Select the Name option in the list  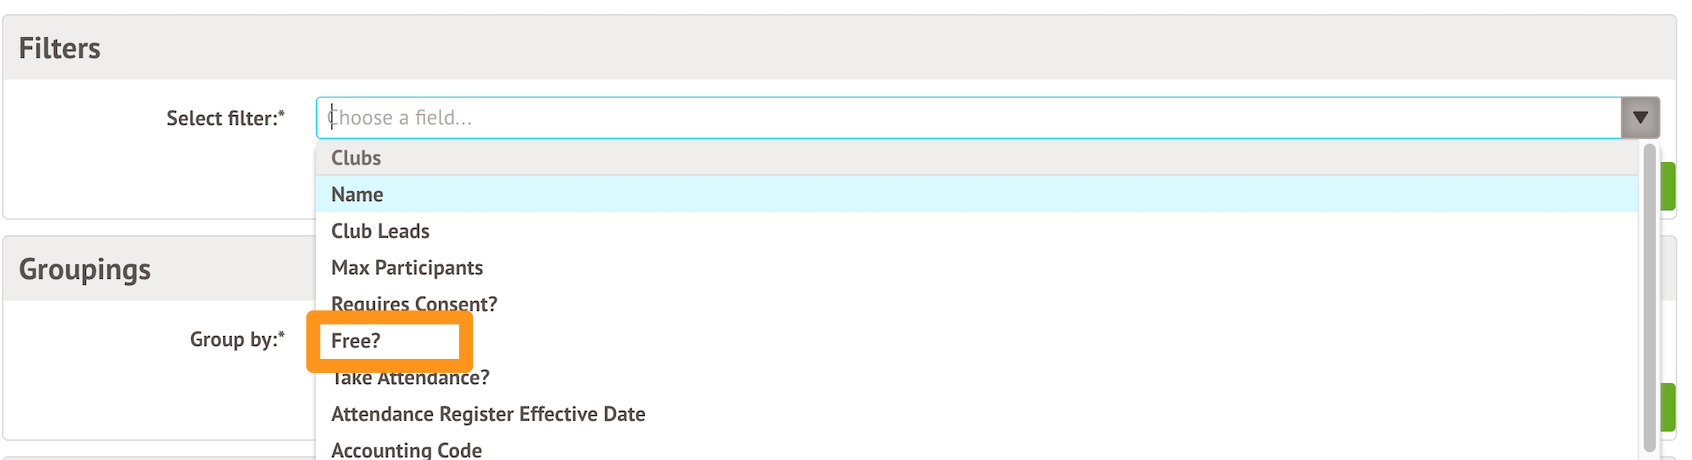click(357, 194)
